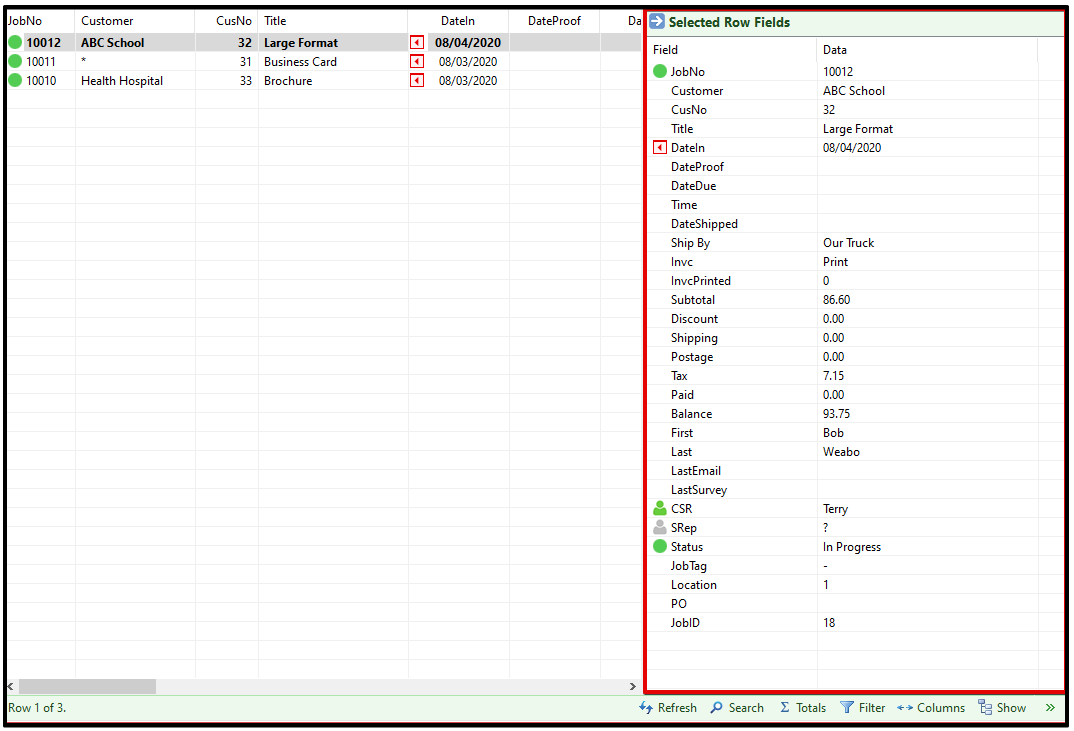
Task: Click green dot next to JobNo field
Action: [660, 71]
